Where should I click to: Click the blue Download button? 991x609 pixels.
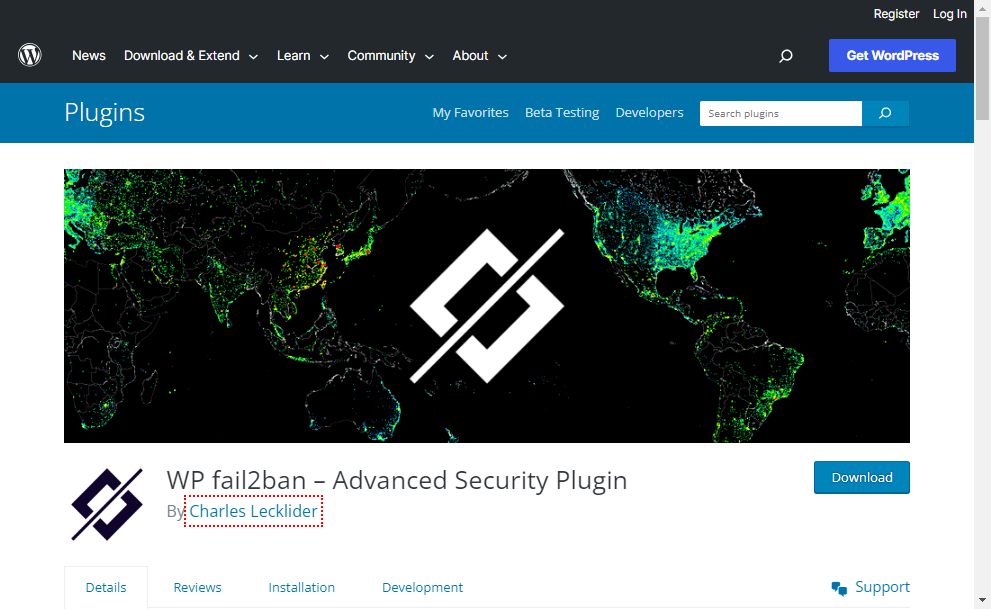(x=861, y=477)
